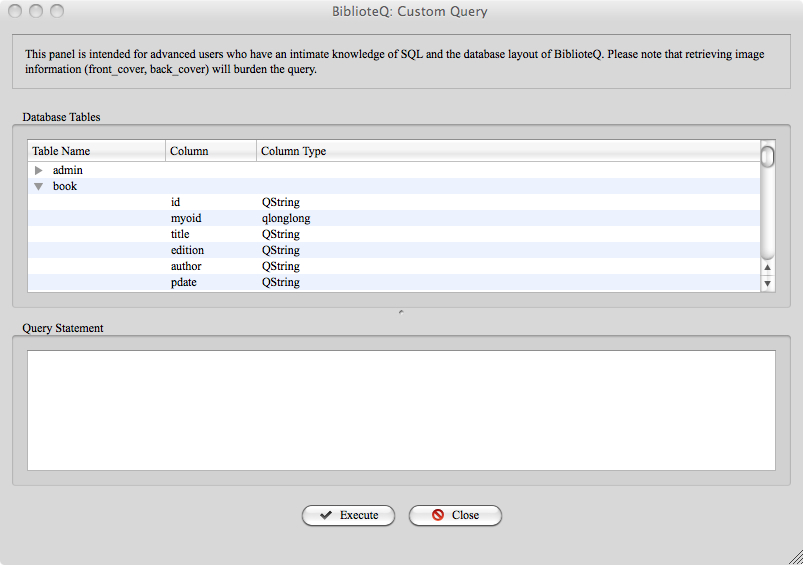Viewport: 803px width, 565px height.
Task: Click the red close window button
Action: pyautogui.click(x=15, y=11)
